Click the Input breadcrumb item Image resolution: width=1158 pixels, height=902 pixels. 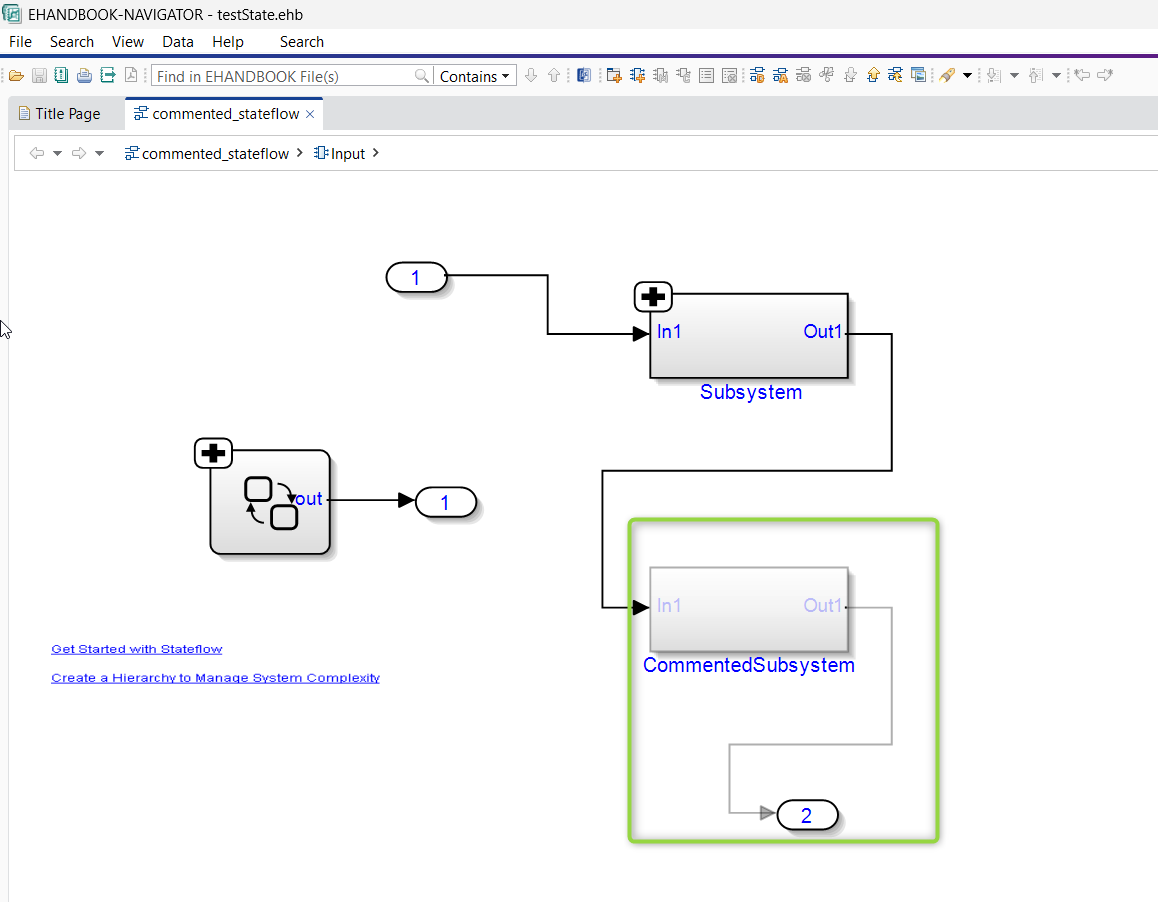point(340,154)
